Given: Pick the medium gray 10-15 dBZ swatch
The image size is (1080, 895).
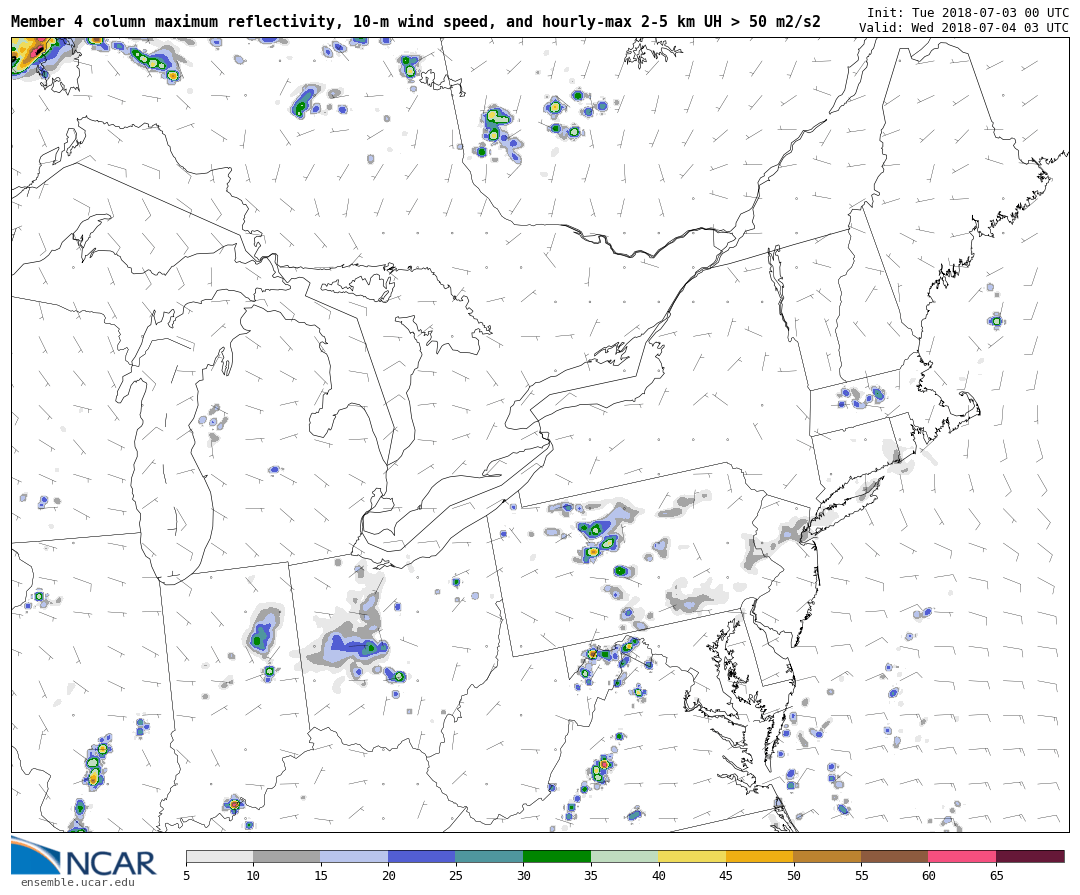Looking at the screenshot, I should 286,857.
